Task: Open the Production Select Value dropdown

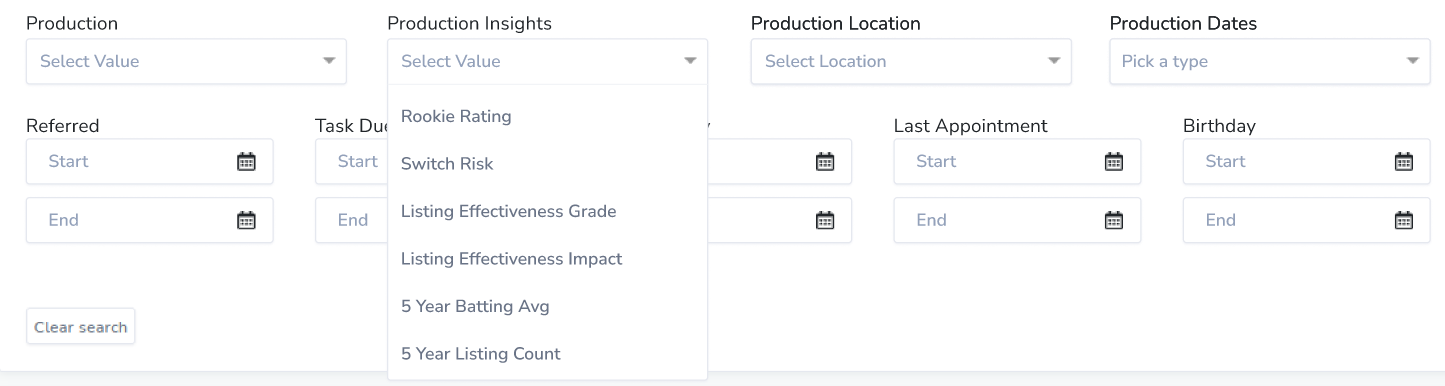Action: [x=186, y=61]
